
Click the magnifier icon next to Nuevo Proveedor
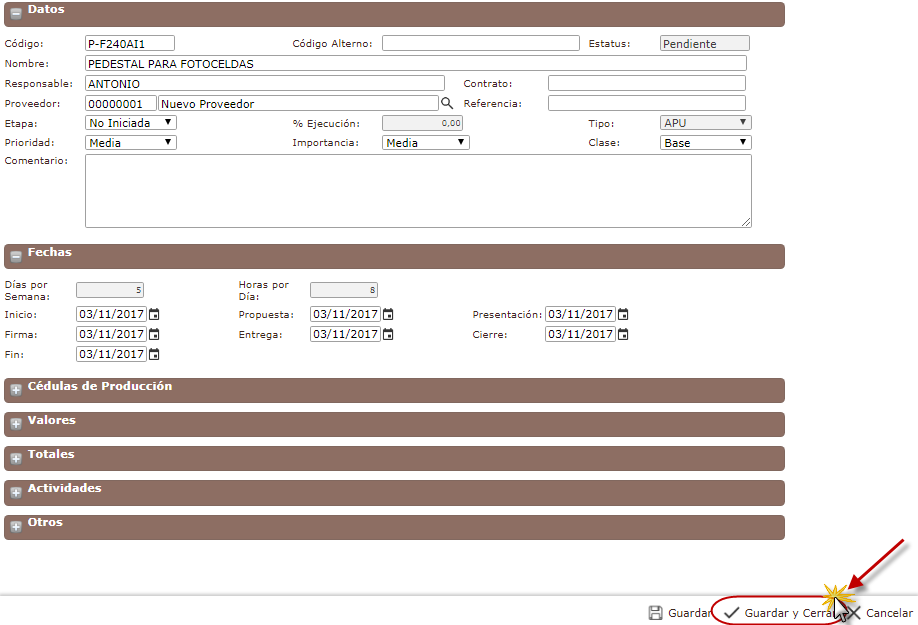point(447,103)
